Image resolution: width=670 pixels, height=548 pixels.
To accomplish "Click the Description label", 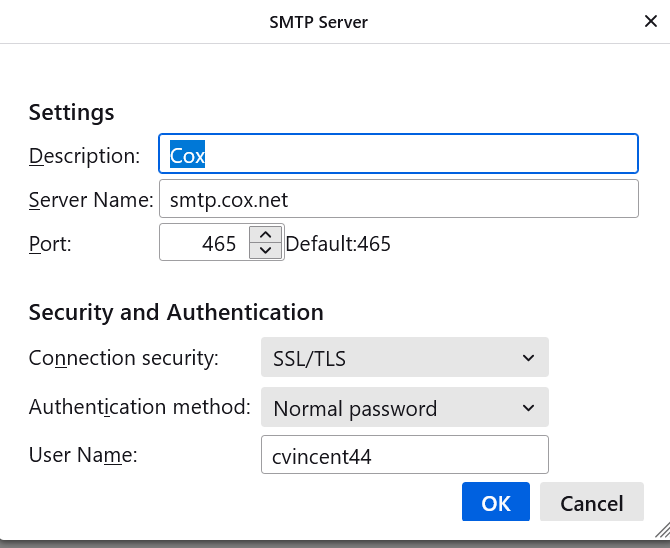I will click(x=84, y=156).
